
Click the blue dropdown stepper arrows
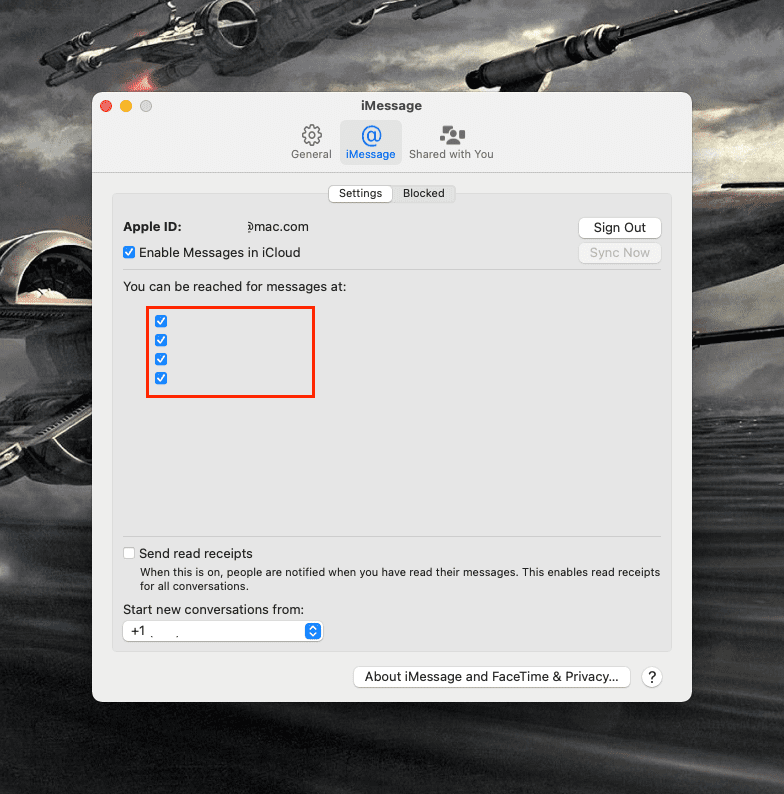313,631
